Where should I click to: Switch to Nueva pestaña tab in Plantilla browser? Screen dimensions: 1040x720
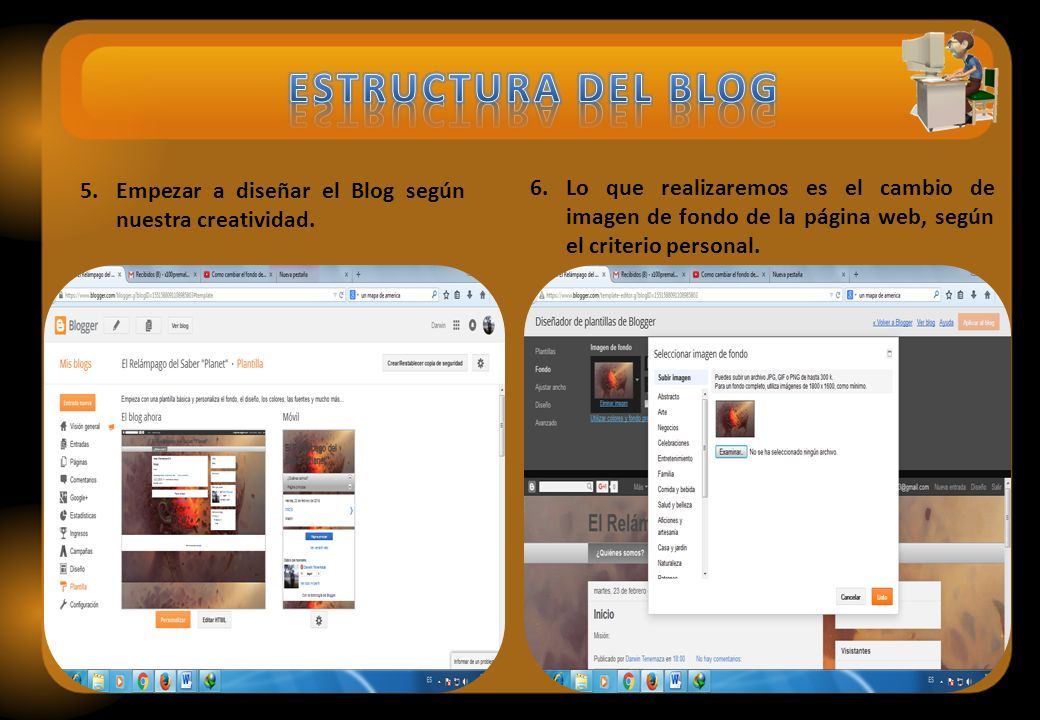[313, 274]
